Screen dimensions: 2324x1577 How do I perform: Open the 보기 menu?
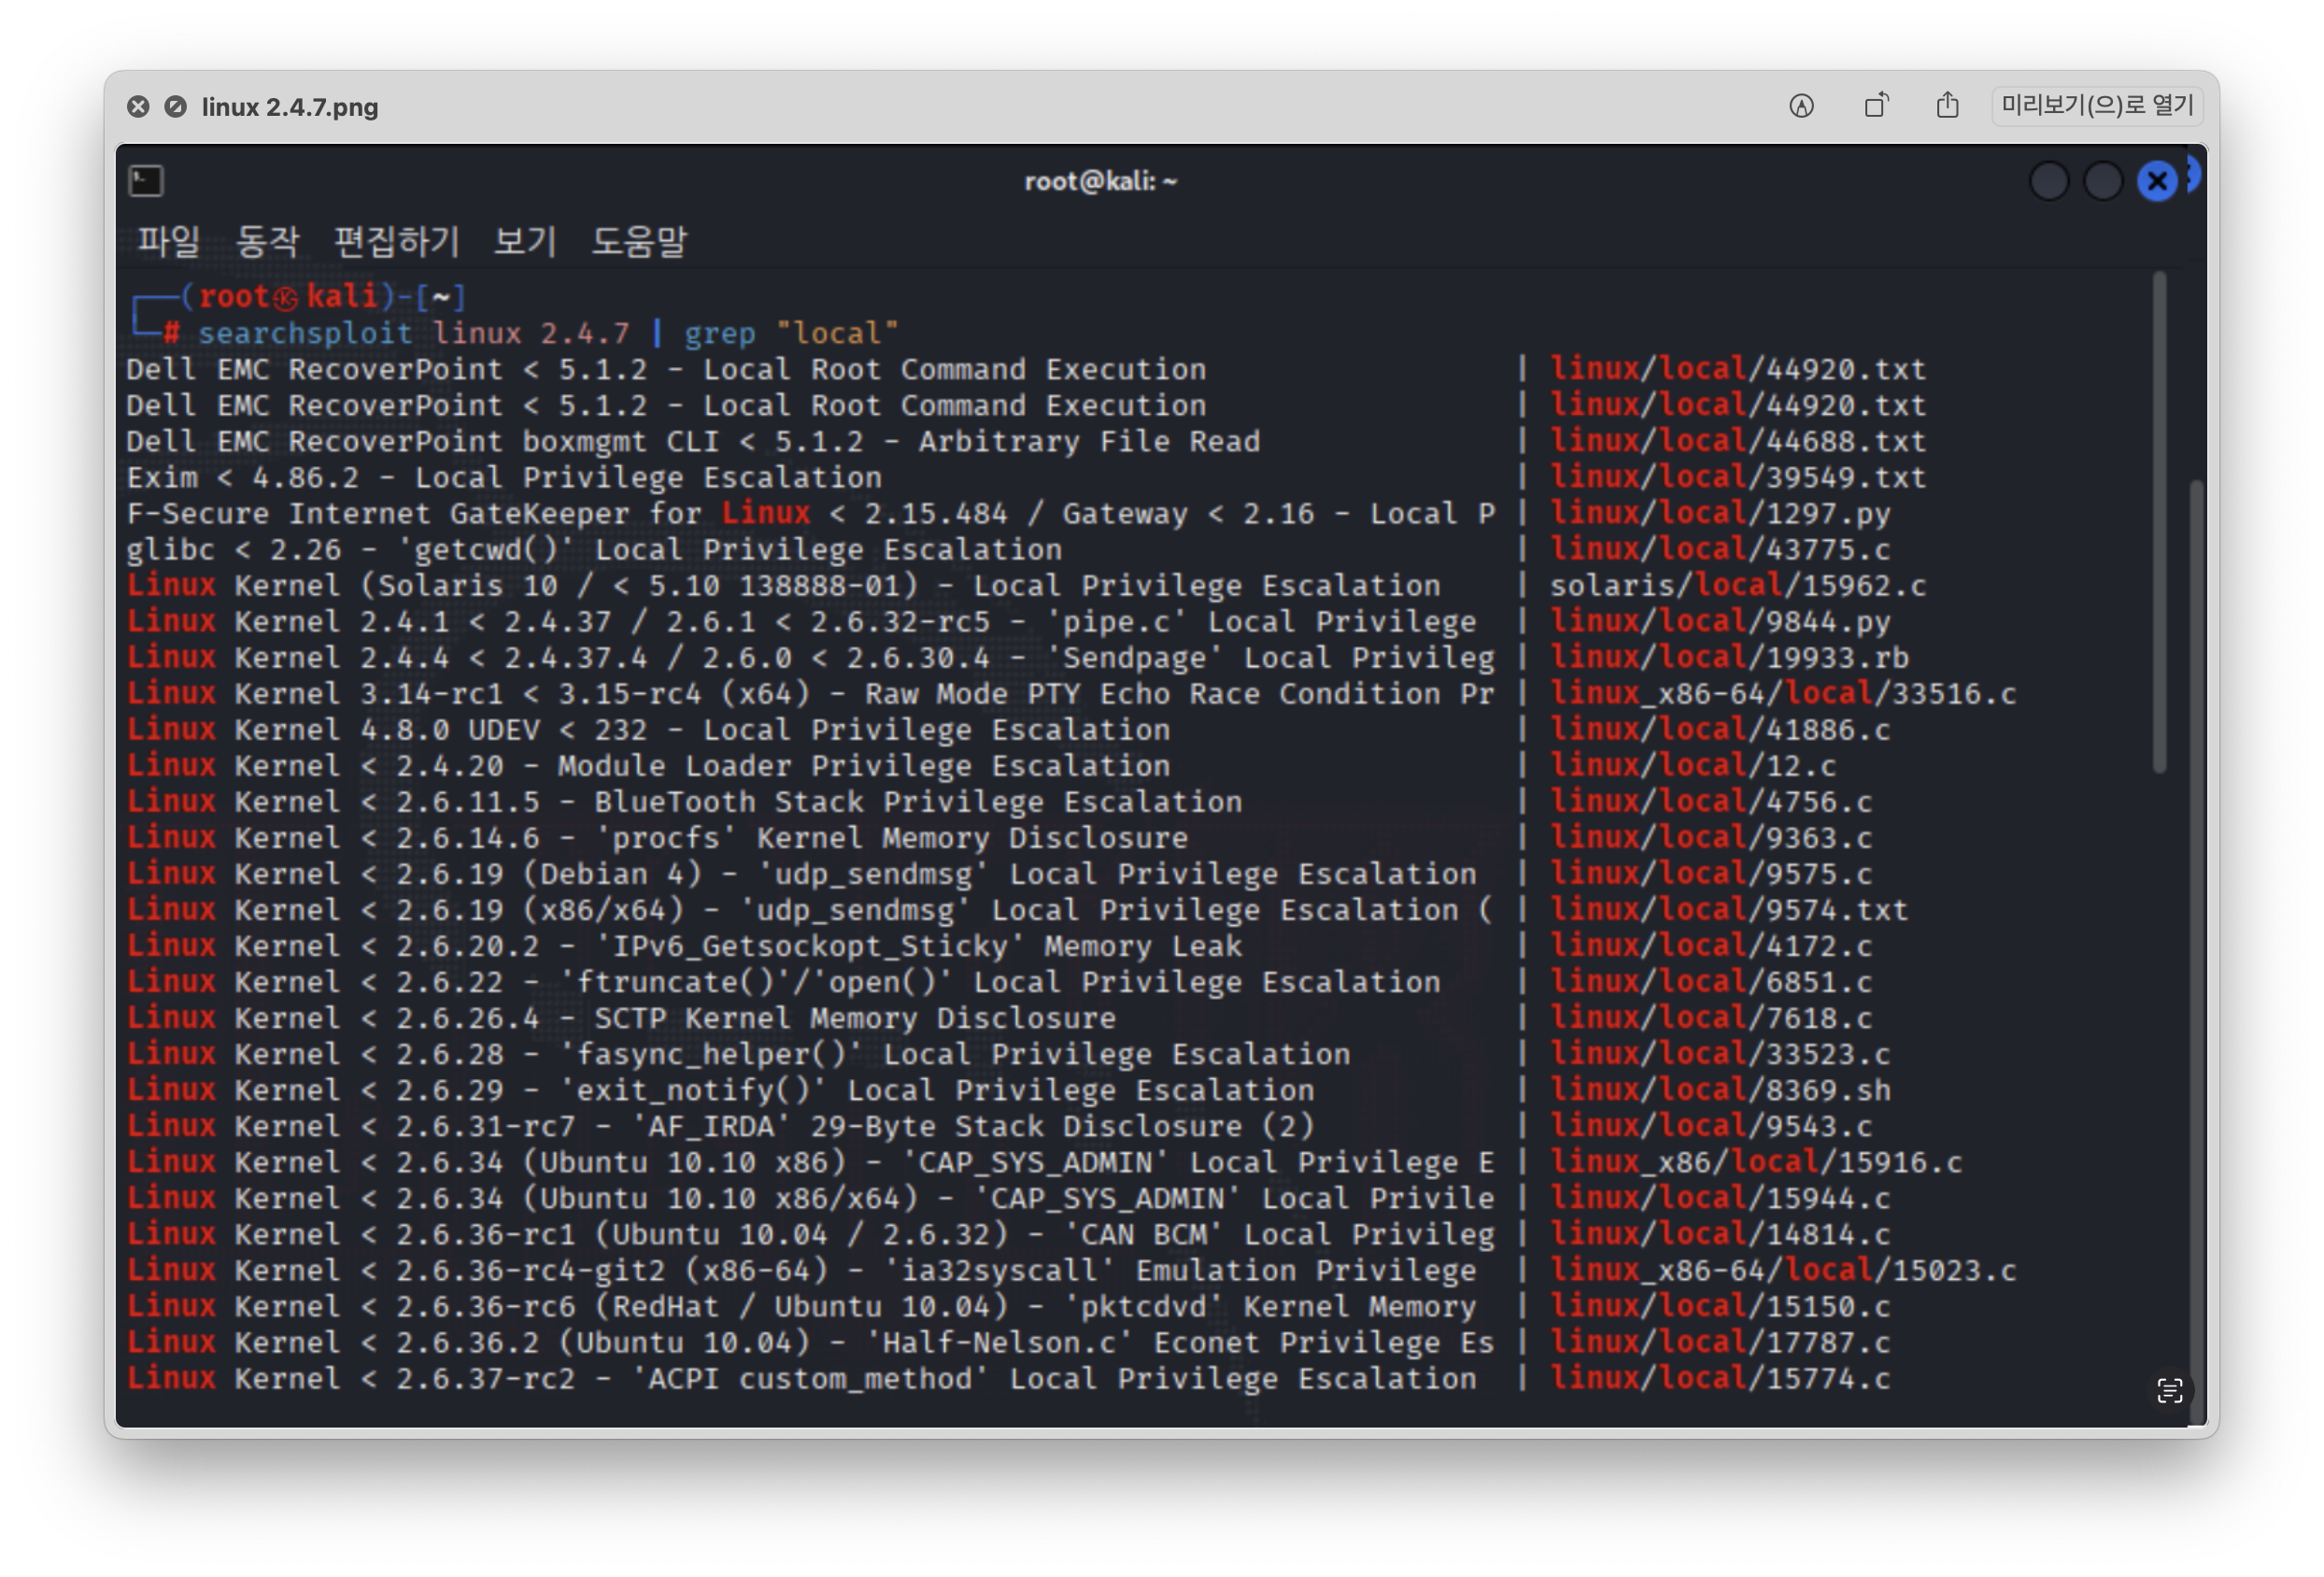tap(525, 241)
